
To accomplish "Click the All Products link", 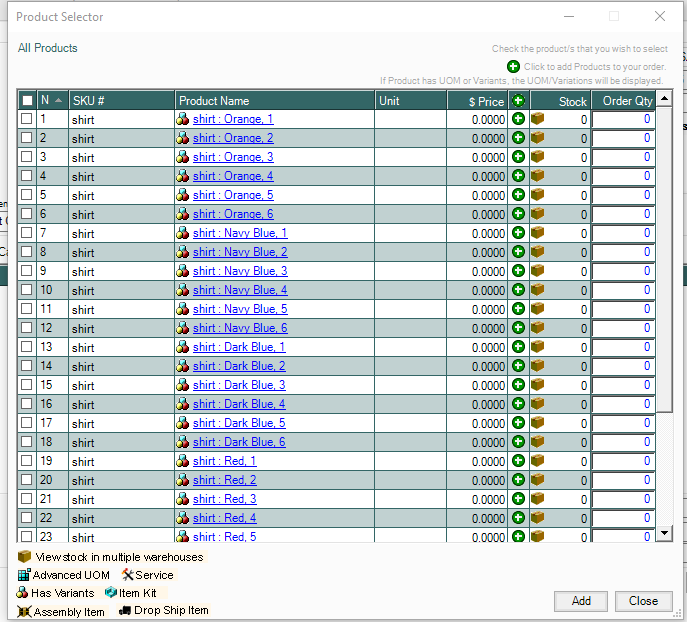I will [x=47, y=48].
